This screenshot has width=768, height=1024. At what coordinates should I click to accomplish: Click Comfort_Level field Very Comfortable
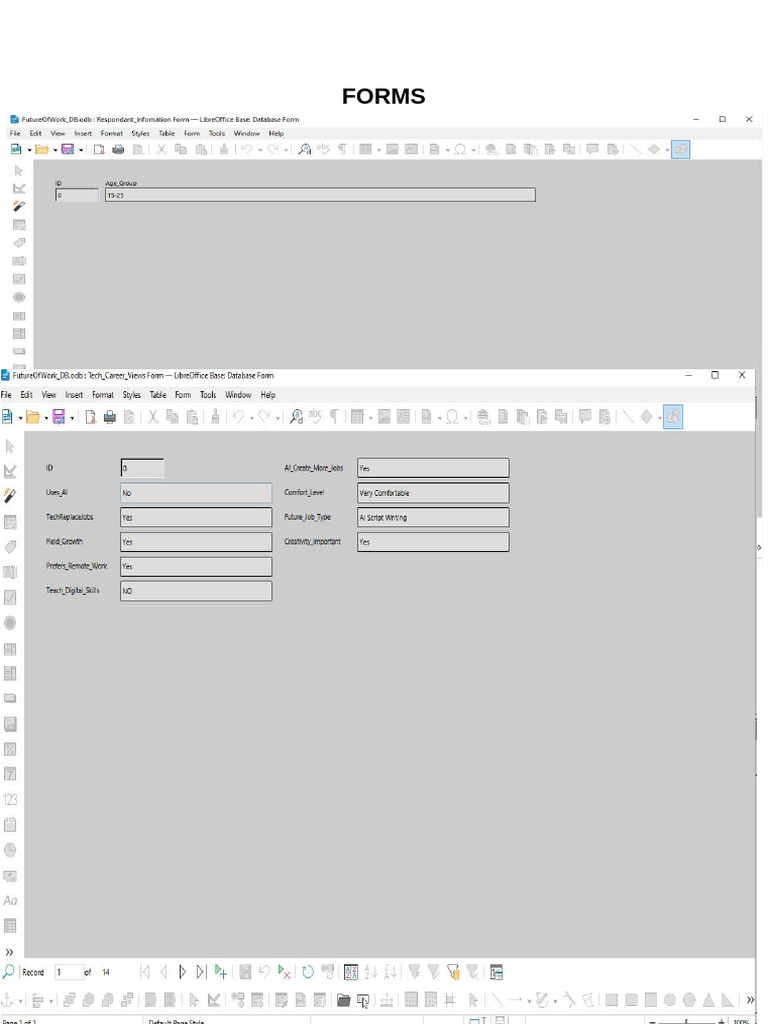tap(433, 492)
